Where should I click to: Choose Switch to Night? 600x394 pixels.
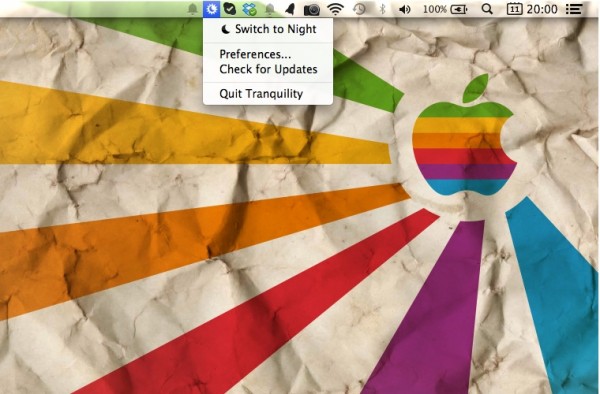268,29
